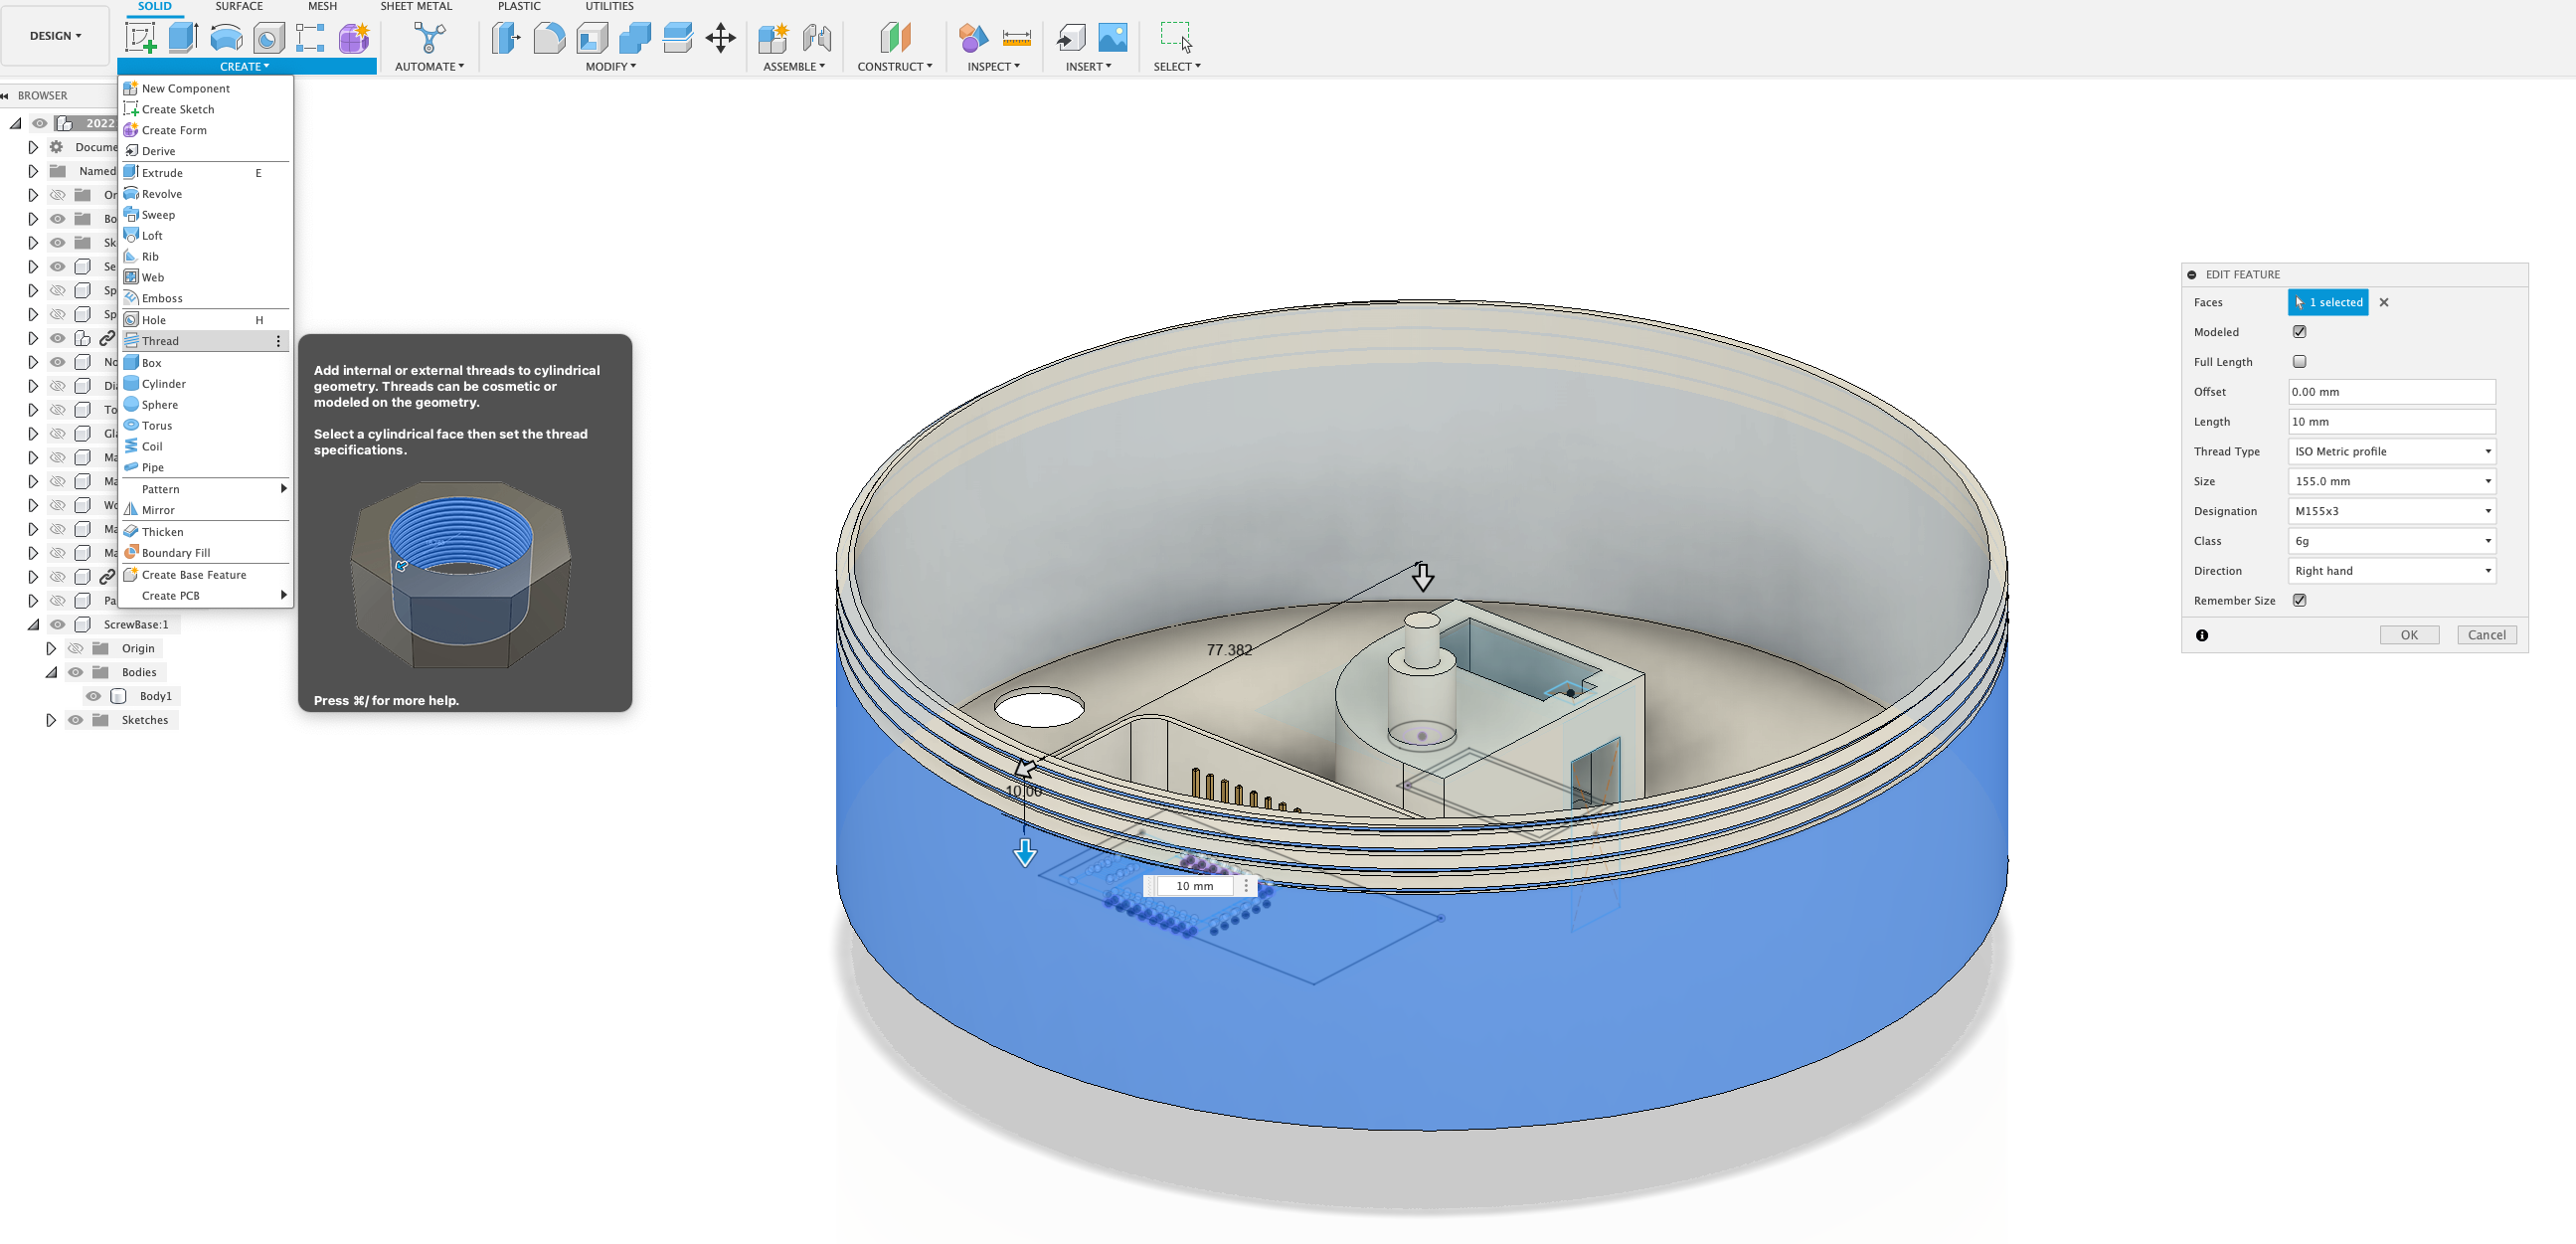Open the Thread Type dropdown
The height and width of the screenshot is (1244, 2576).
(x=2391, y=451)
